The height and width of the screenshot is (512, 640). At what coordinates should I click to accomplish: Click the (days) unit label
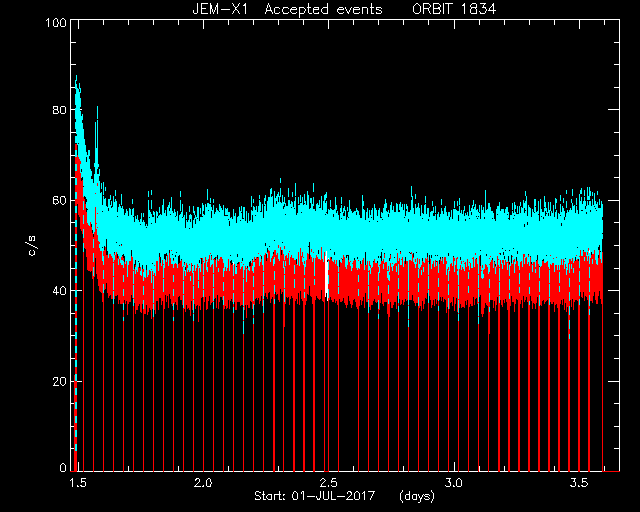(x=417, y=496)
